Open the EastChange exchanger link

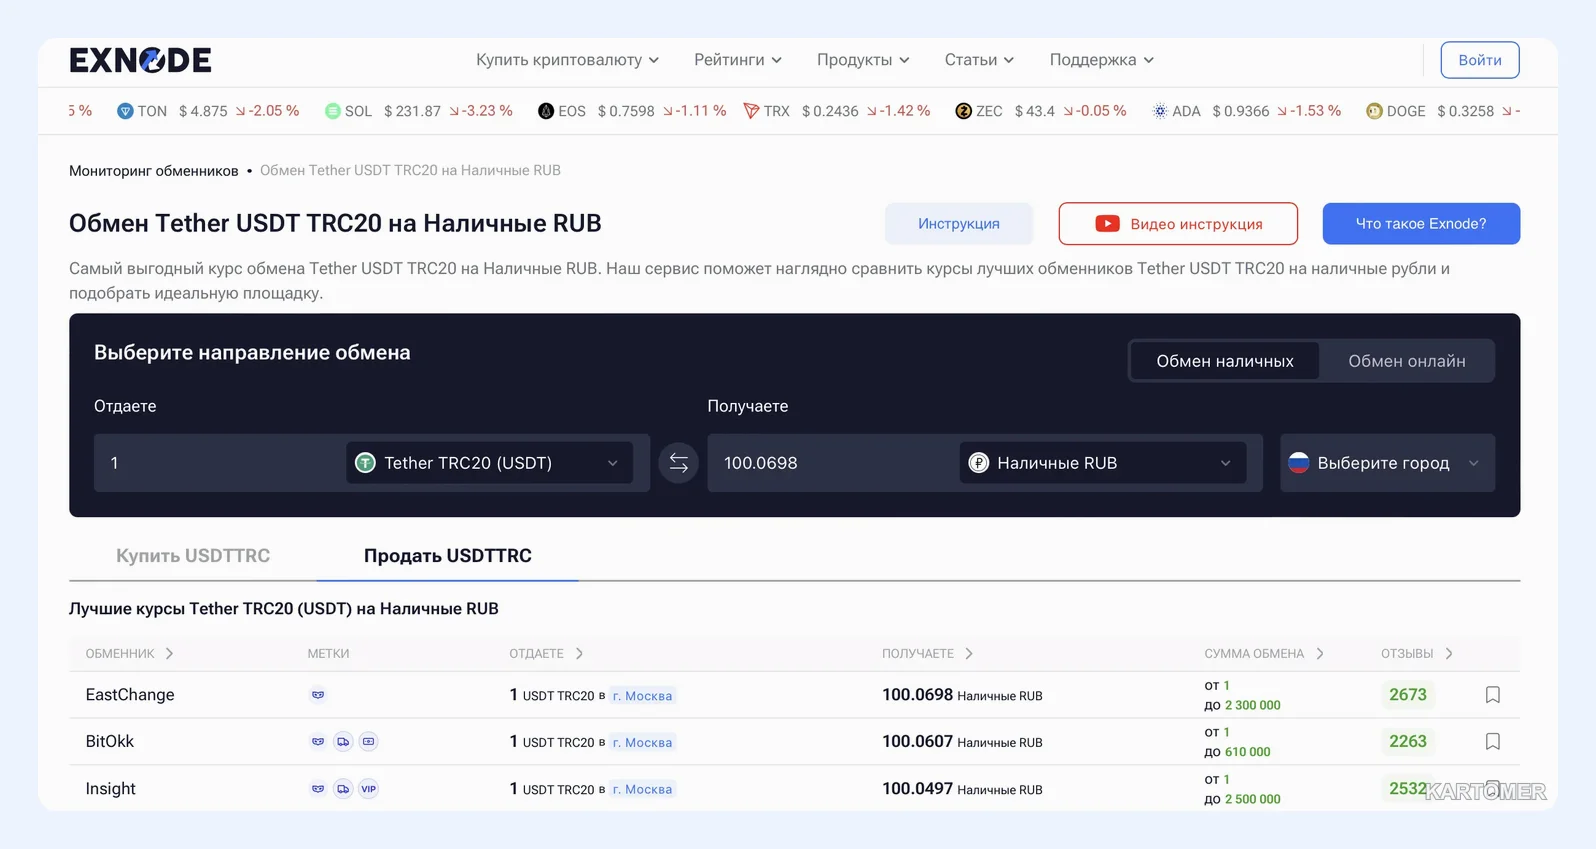click(x=130, y=695)
